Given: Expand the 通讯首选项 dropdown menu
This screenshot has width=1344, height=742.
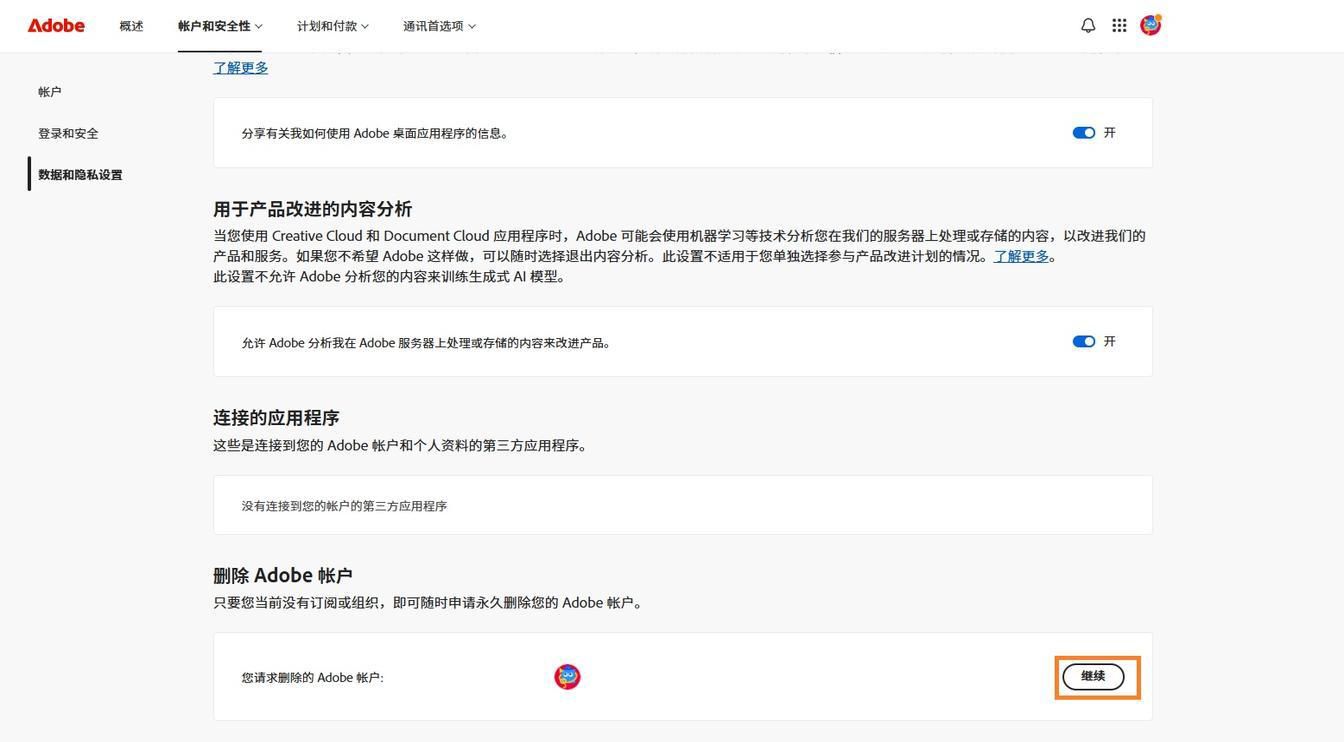Looking at the screenshot, I should tap(439, 26).
